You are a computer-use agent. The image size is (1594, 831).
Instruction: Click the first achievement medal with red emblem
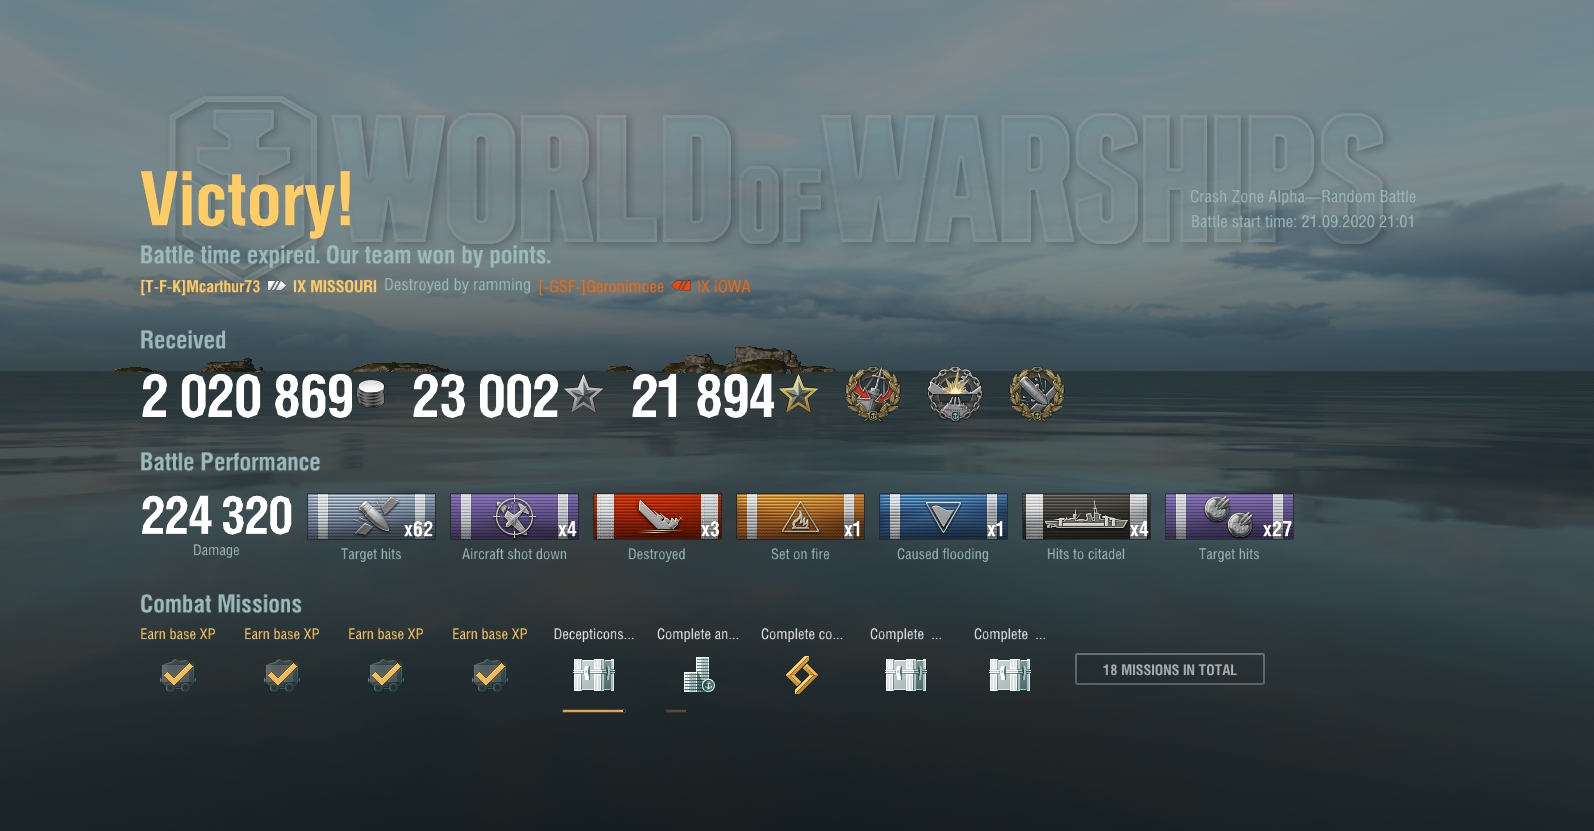(873, 394)
